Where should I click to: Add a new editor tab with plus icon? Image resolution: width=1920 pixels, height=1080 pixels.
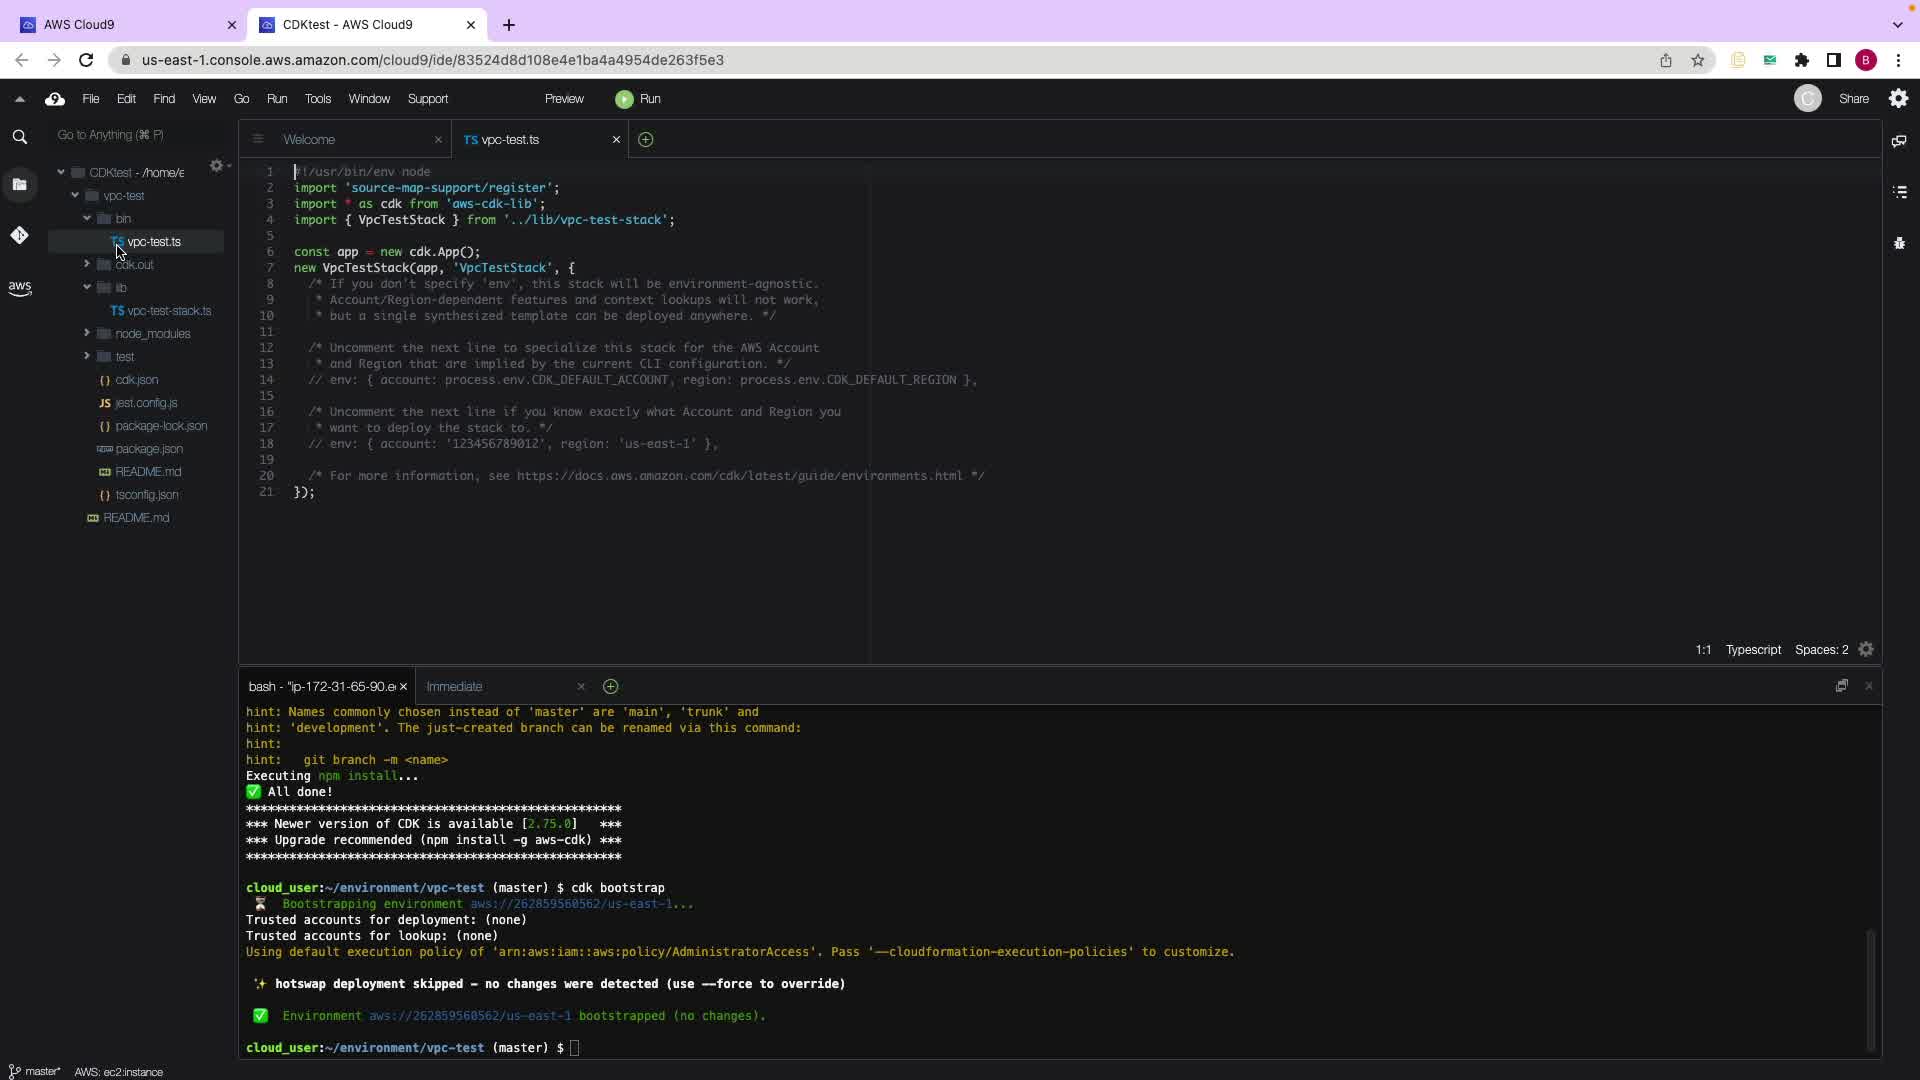pyautogui.click(x=645, y=140)
